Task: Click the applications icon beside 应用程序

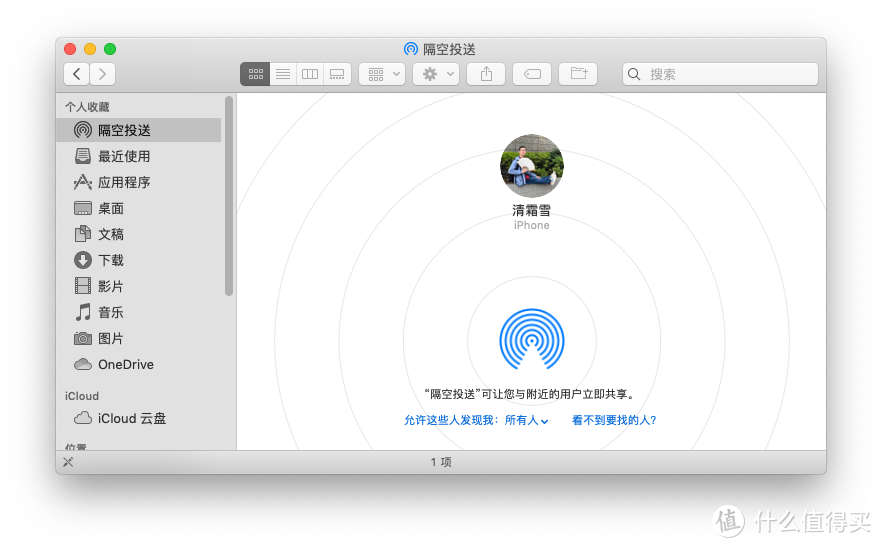Action: coord(83,182)
